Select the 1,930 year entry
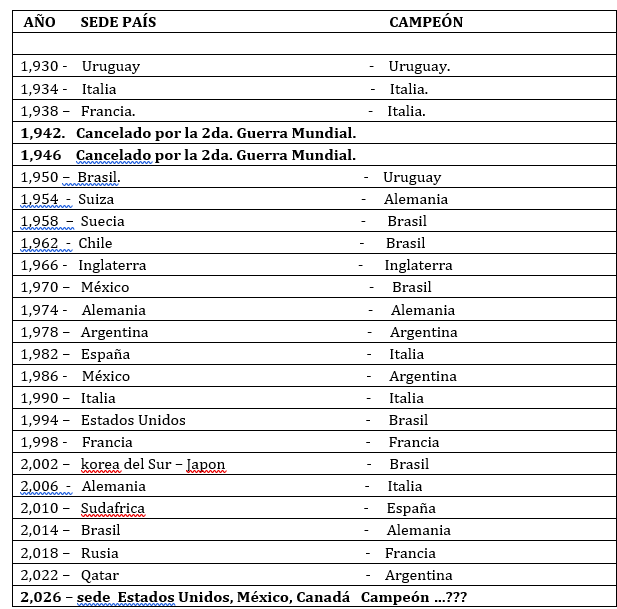The image size is (617, 609). (40, 66)
